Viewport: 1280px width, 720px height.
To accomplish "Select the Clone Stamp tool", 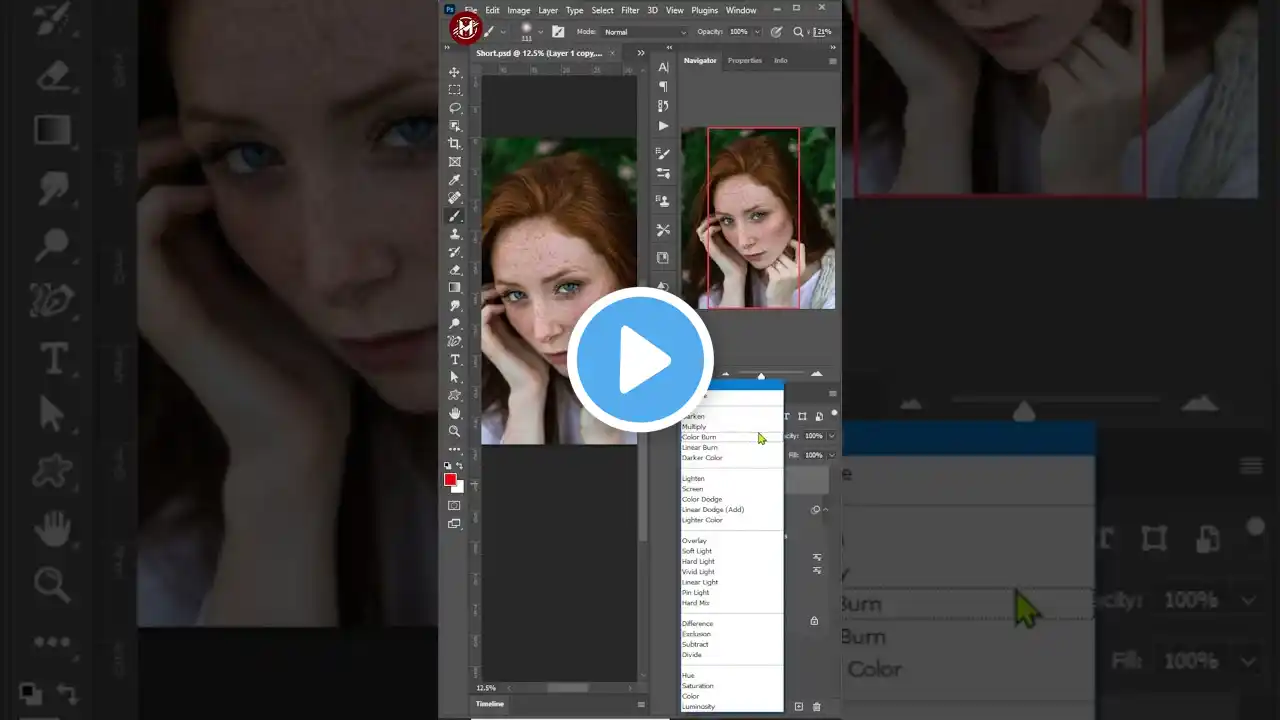I will coord(455,234).
